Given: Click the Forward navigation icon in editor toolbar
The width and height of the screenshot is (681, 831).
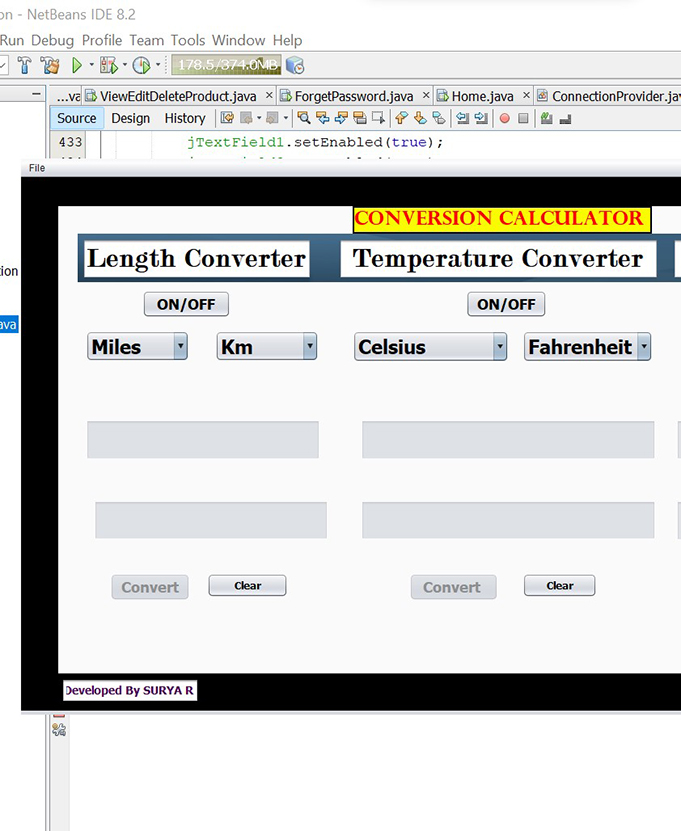Looking at the screenshot, I should [272, 118].
